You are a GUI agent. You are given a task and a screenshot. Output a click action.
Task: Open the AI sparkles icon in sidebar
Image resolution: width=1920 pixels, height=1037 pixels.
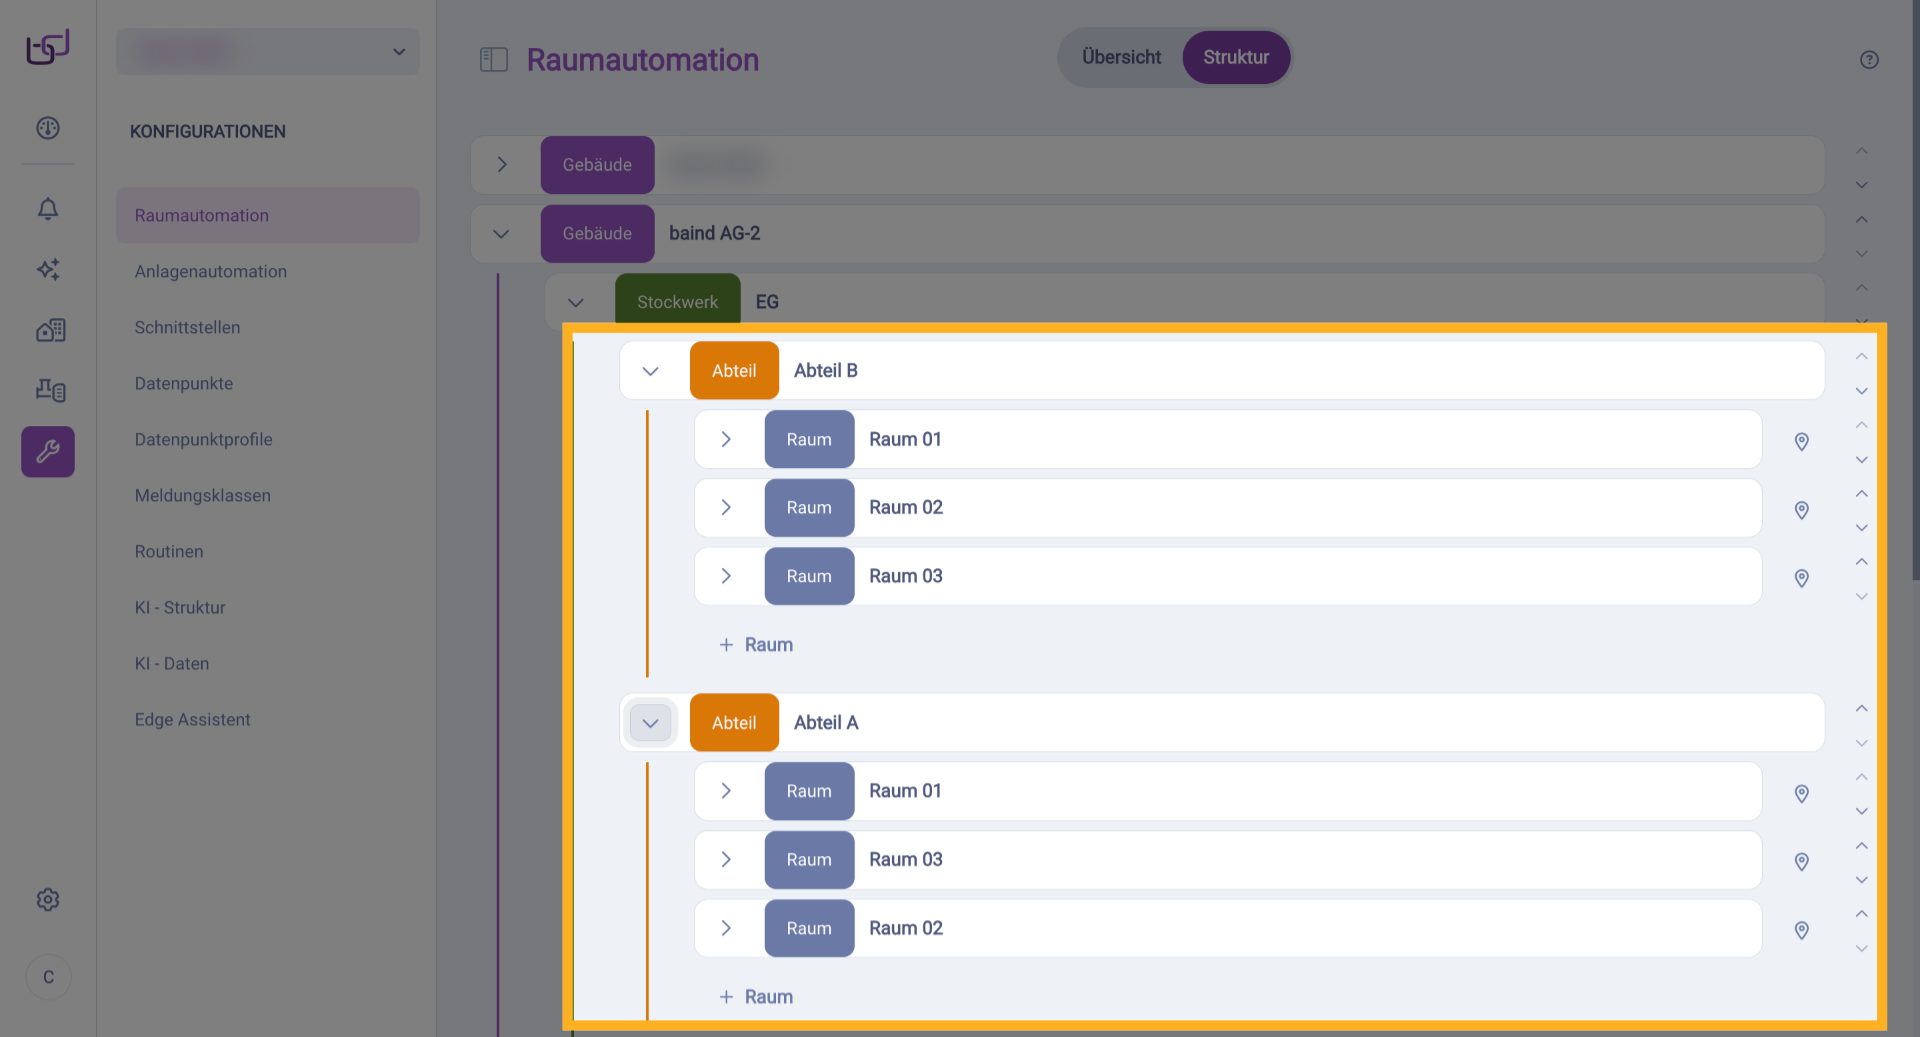click(x=48, y=269)
